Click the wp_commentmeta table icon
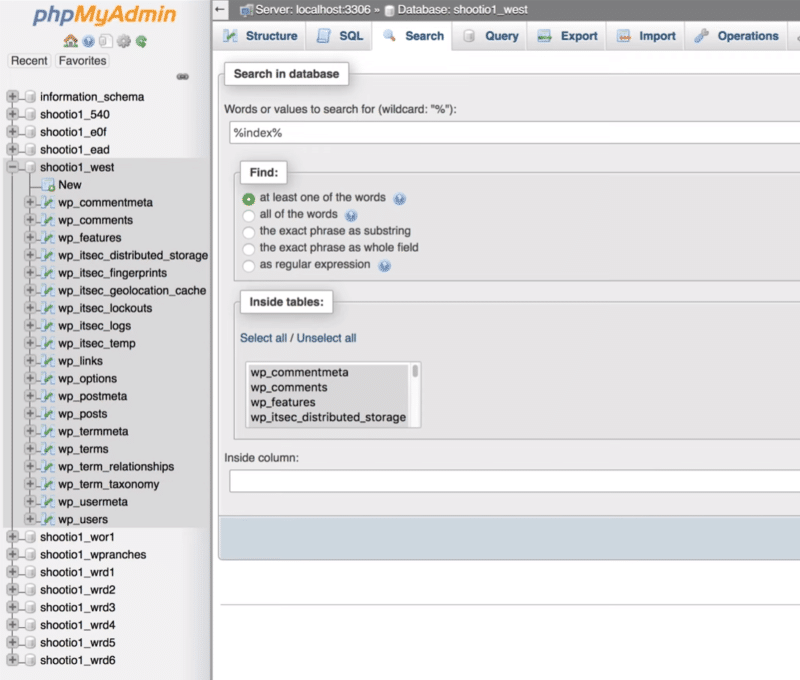The image size is (800, 680). (x=48, y=203)
